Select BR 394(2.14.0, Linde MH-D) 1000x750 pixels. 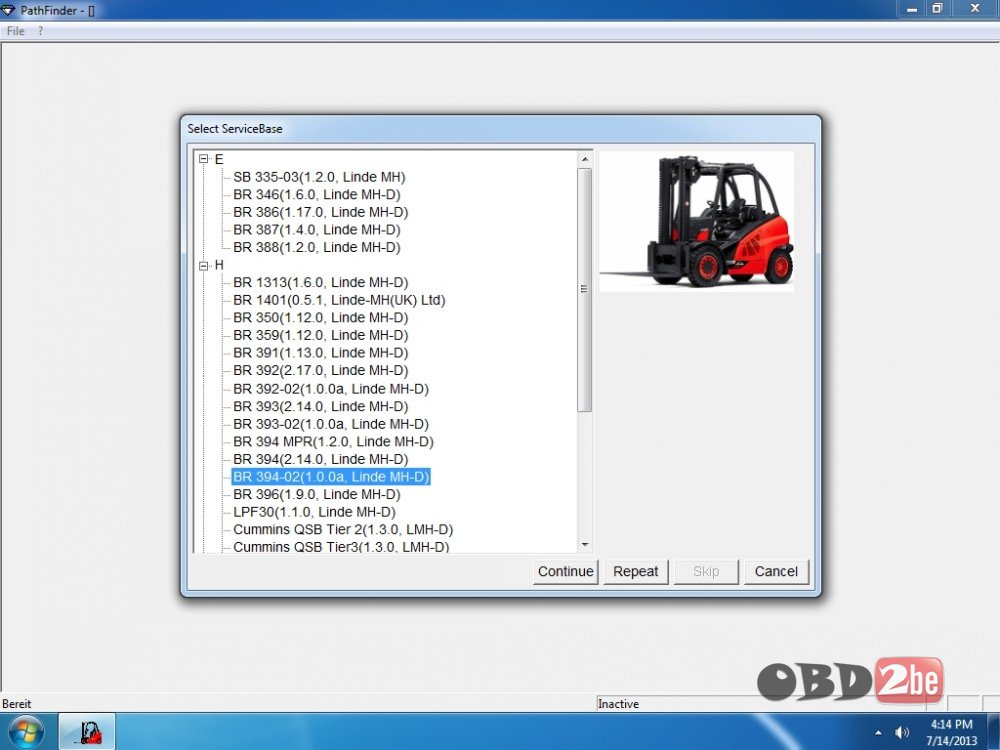[320, 459]
